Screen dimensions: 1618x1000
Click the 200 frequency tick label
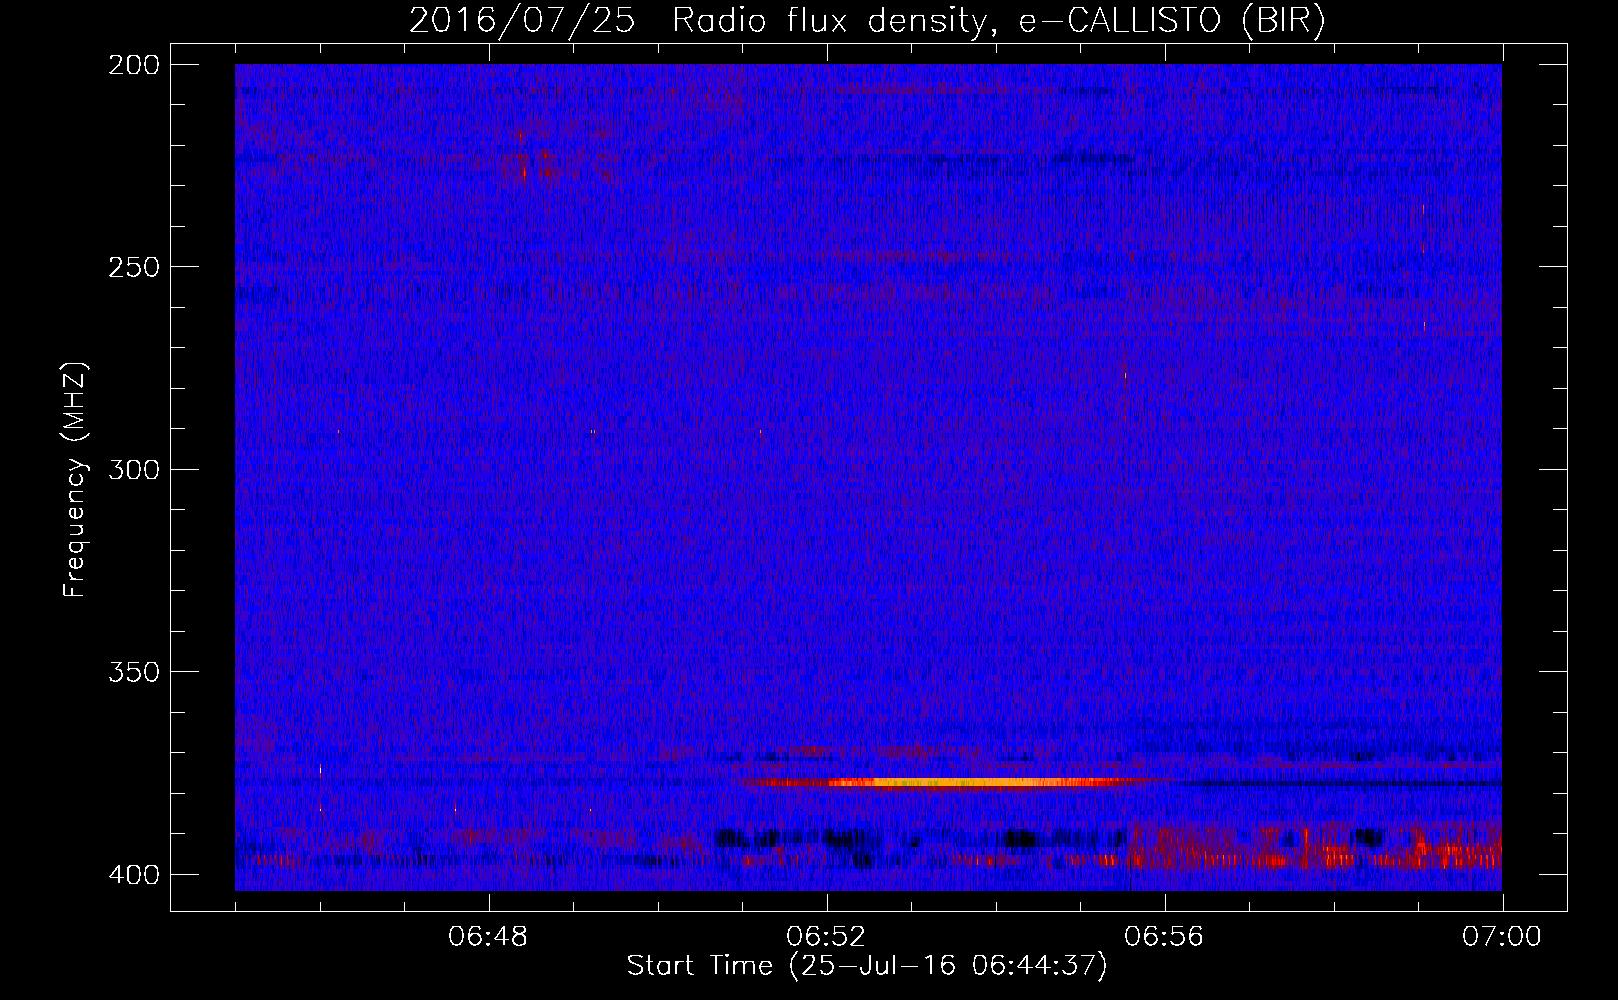point(133,65)
